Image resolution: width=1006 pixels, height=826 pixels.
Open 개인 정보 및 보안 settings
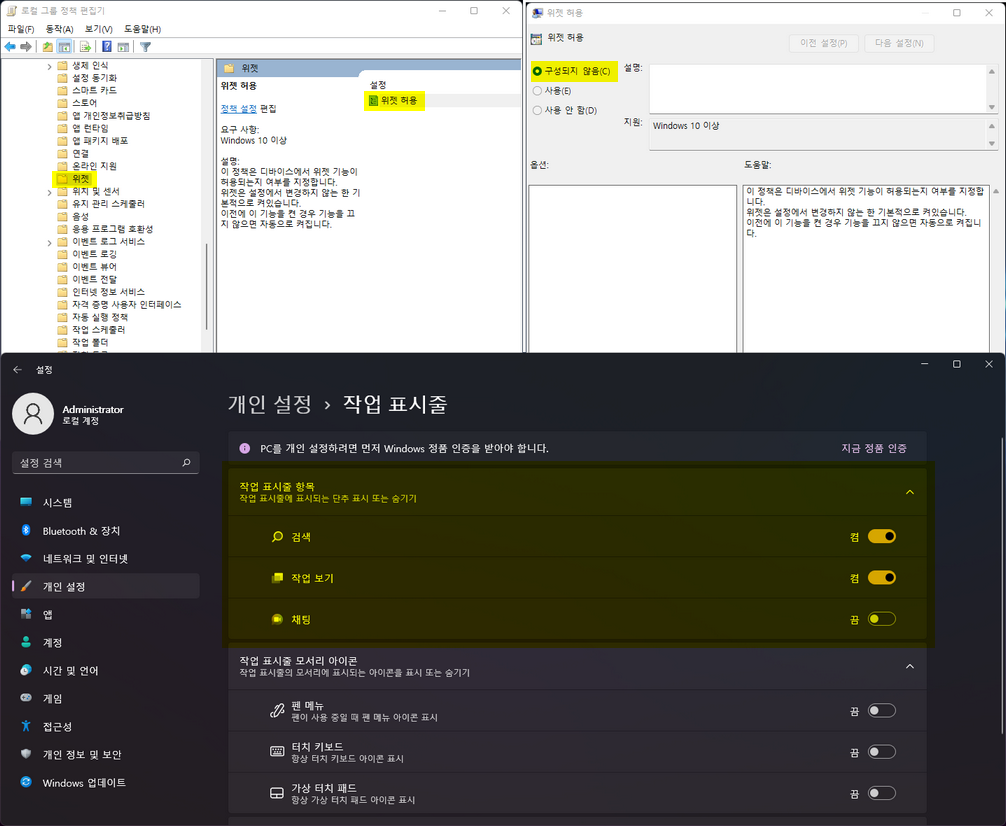coord(106,754)
